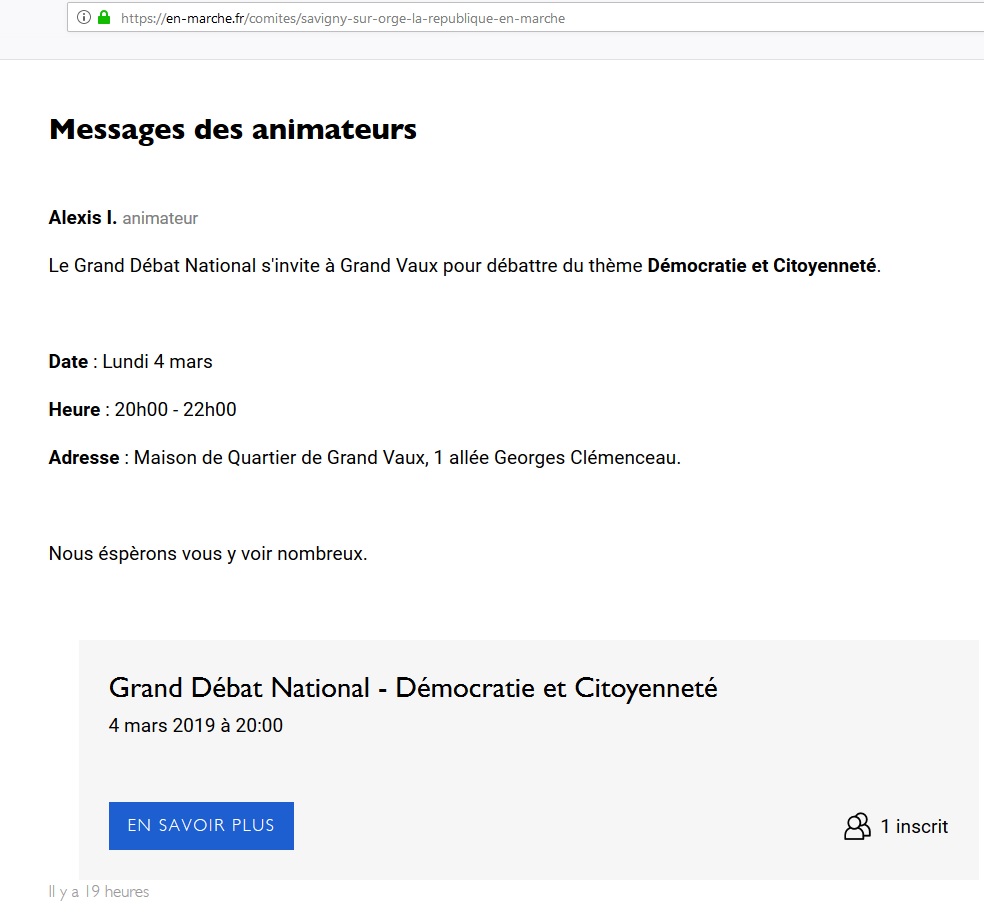Click the Adresse line with Maison de Quartier
Viewport: 984px width, 913px height.
point(363,457)
